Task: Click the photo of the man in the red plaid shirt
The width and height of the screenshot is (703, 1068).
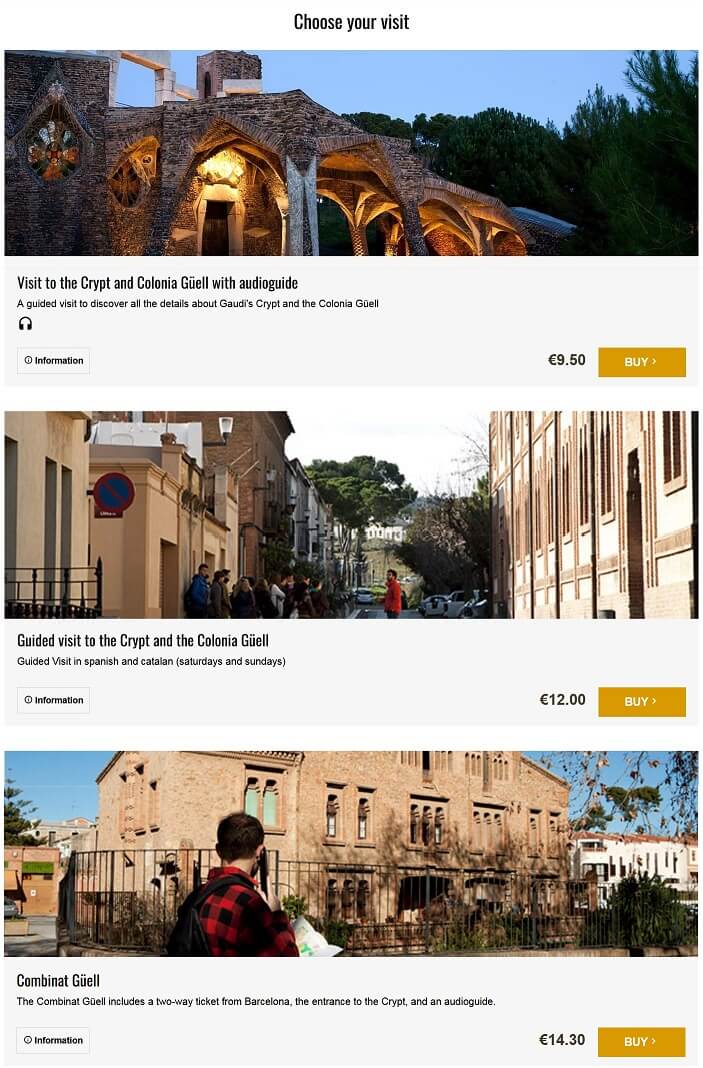Action: coord(352,853)
